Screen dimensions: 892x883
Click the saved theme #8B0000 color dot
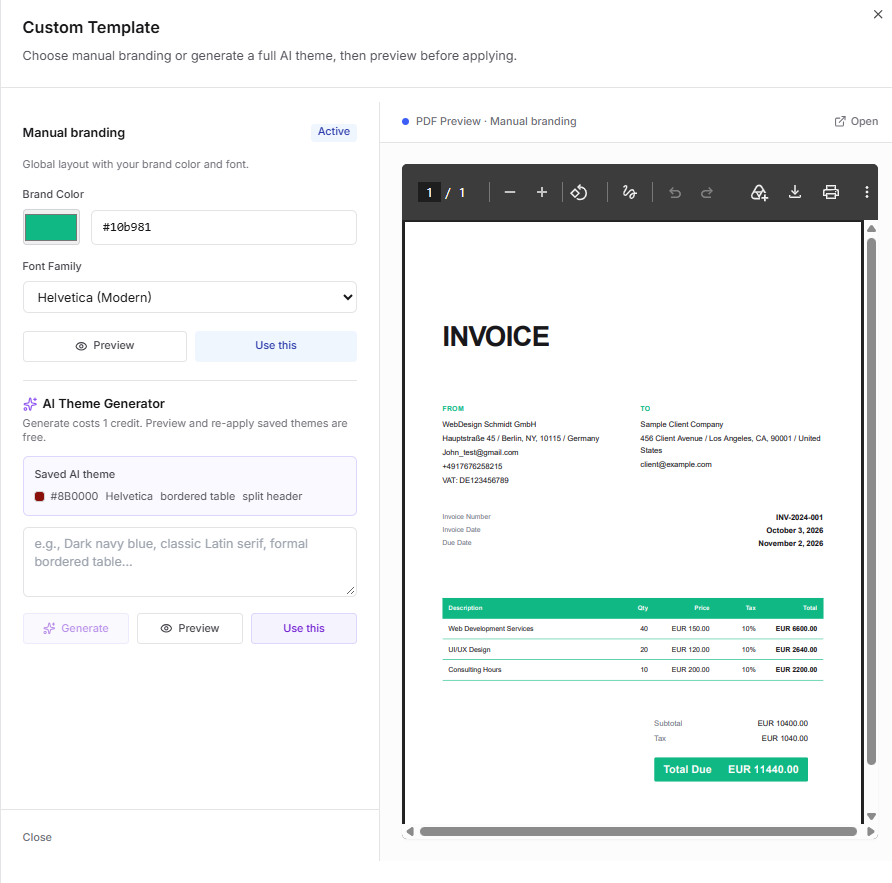point(39,497)
